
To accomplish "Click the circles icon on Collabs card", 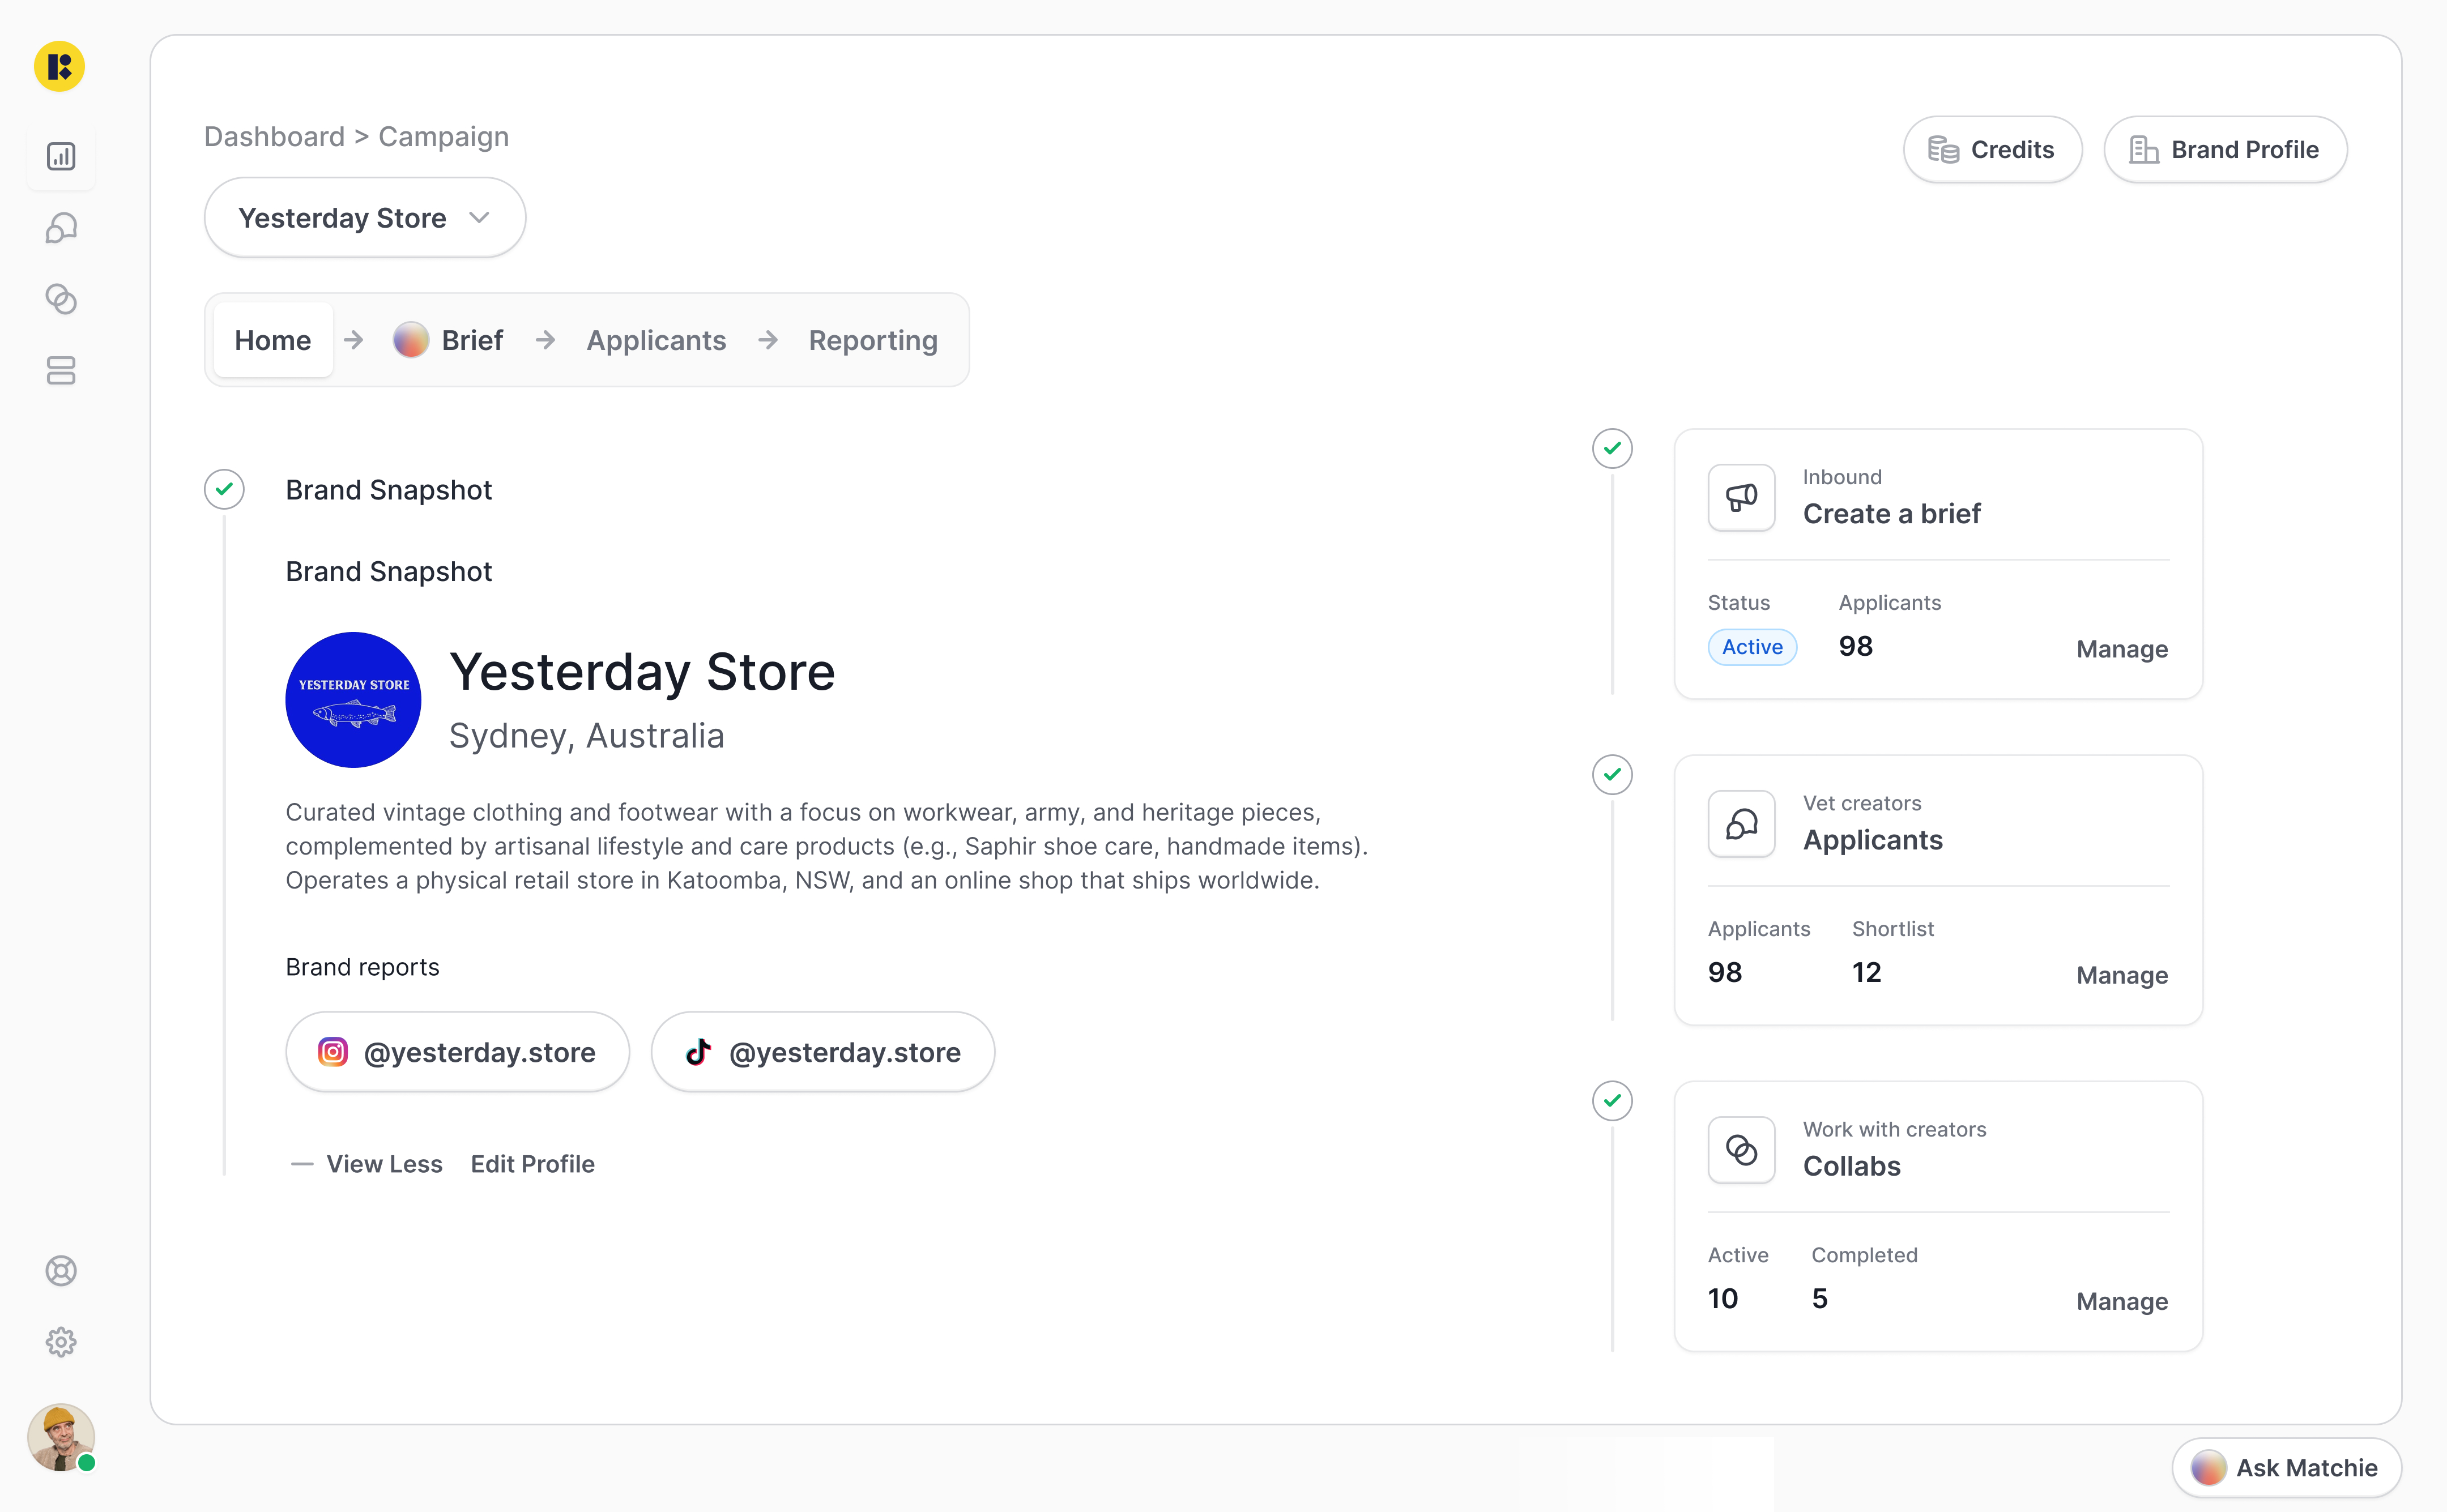I will (x=1741, y=1150).
